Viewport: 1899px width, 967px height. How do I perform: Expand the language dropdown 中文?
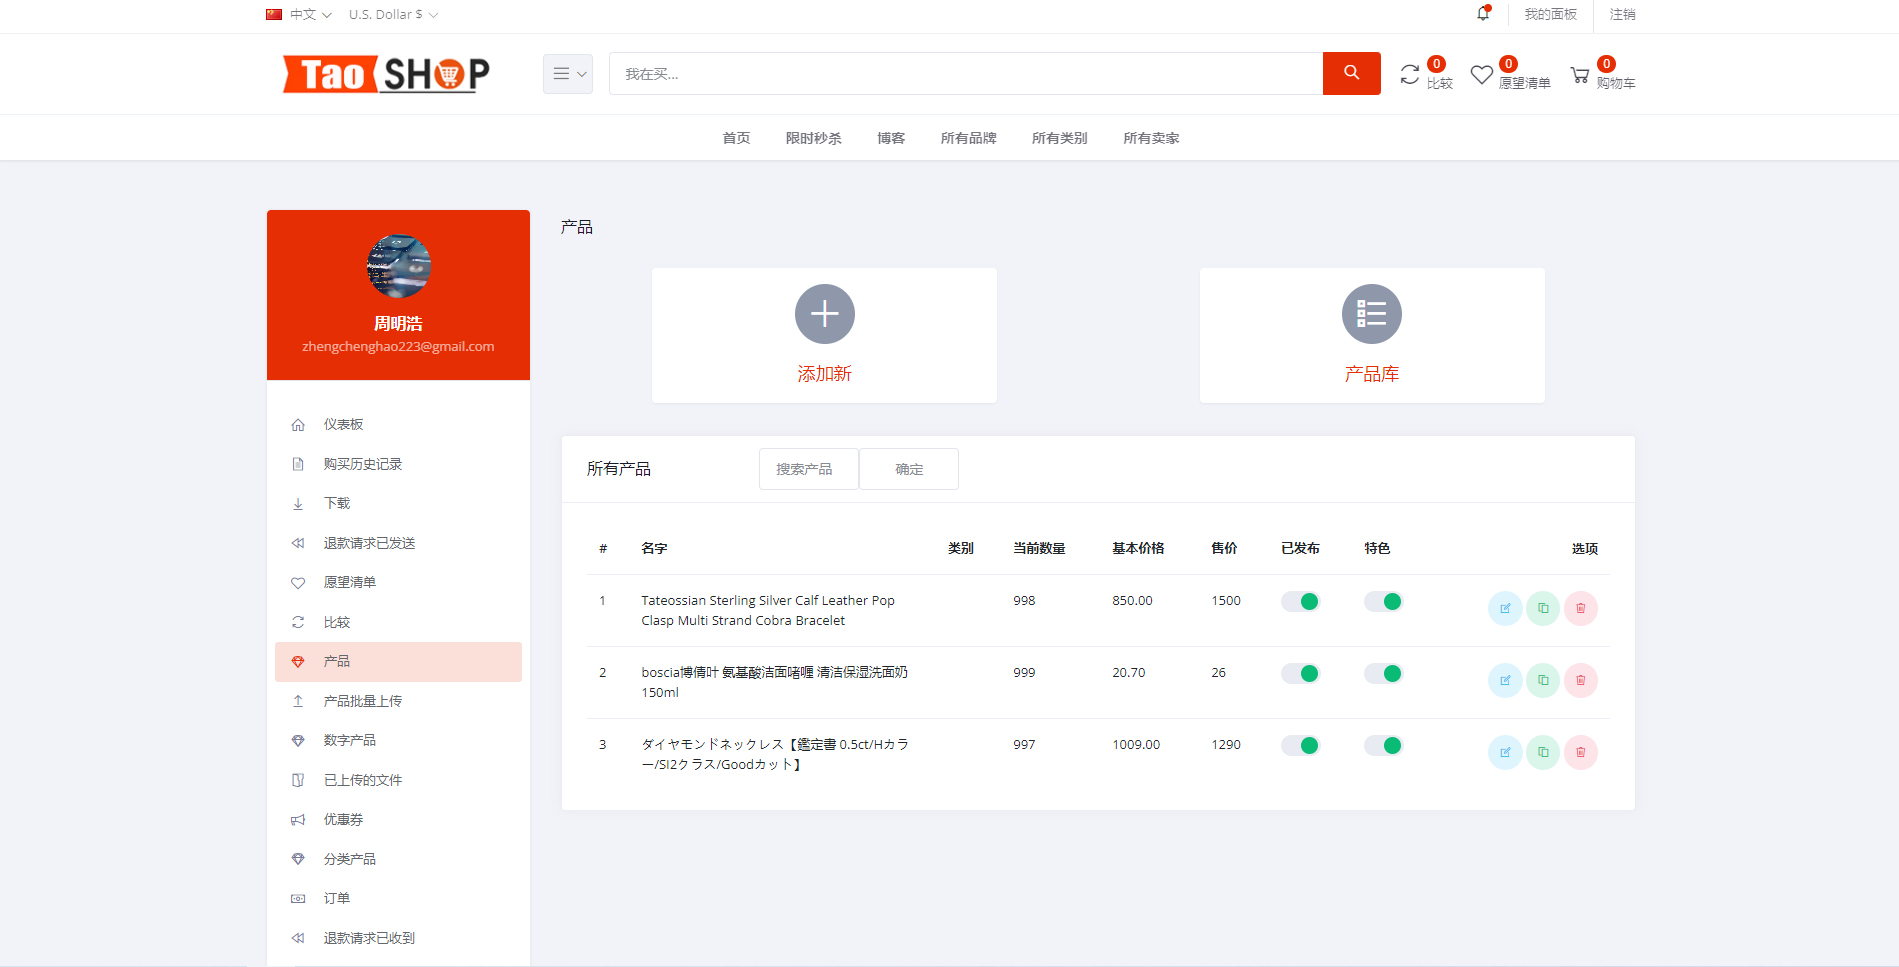(x=299, y=15)
